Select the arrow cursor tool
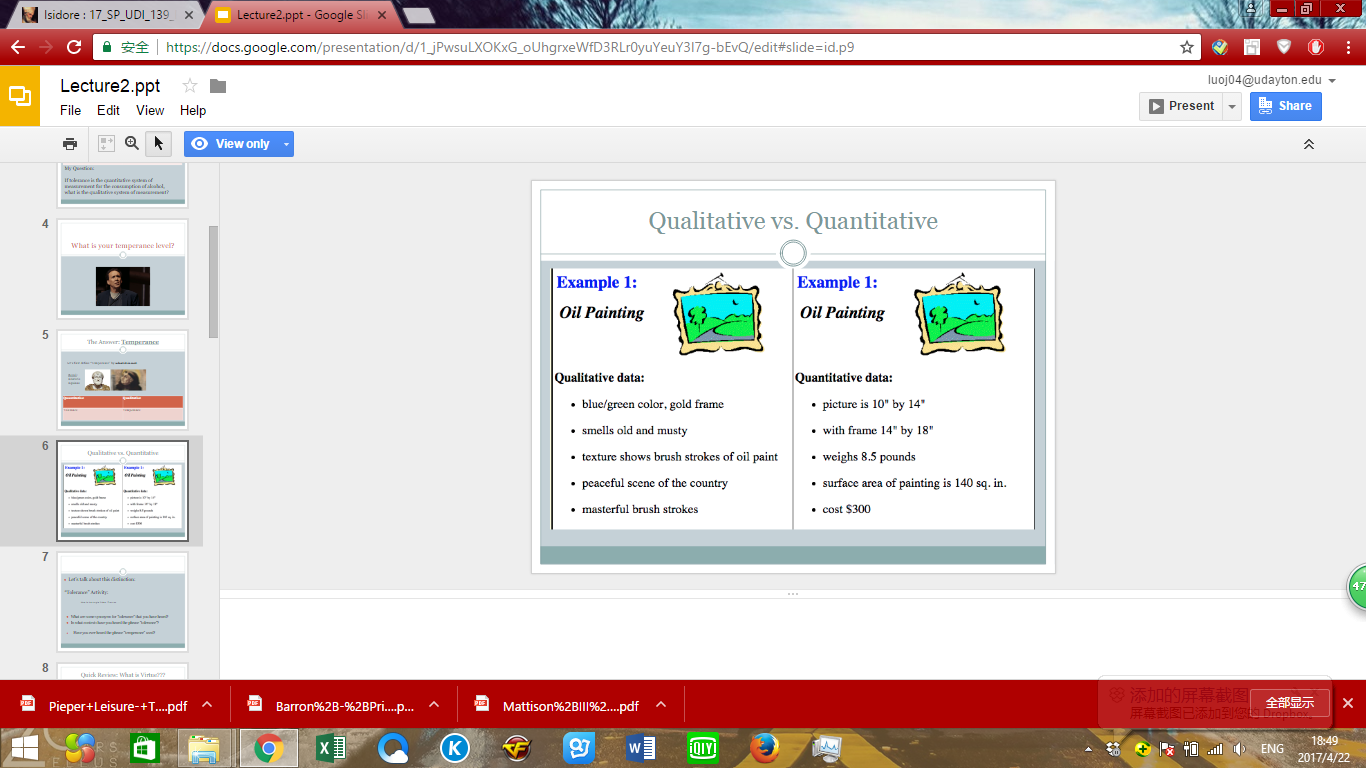 tap(158, 144)
